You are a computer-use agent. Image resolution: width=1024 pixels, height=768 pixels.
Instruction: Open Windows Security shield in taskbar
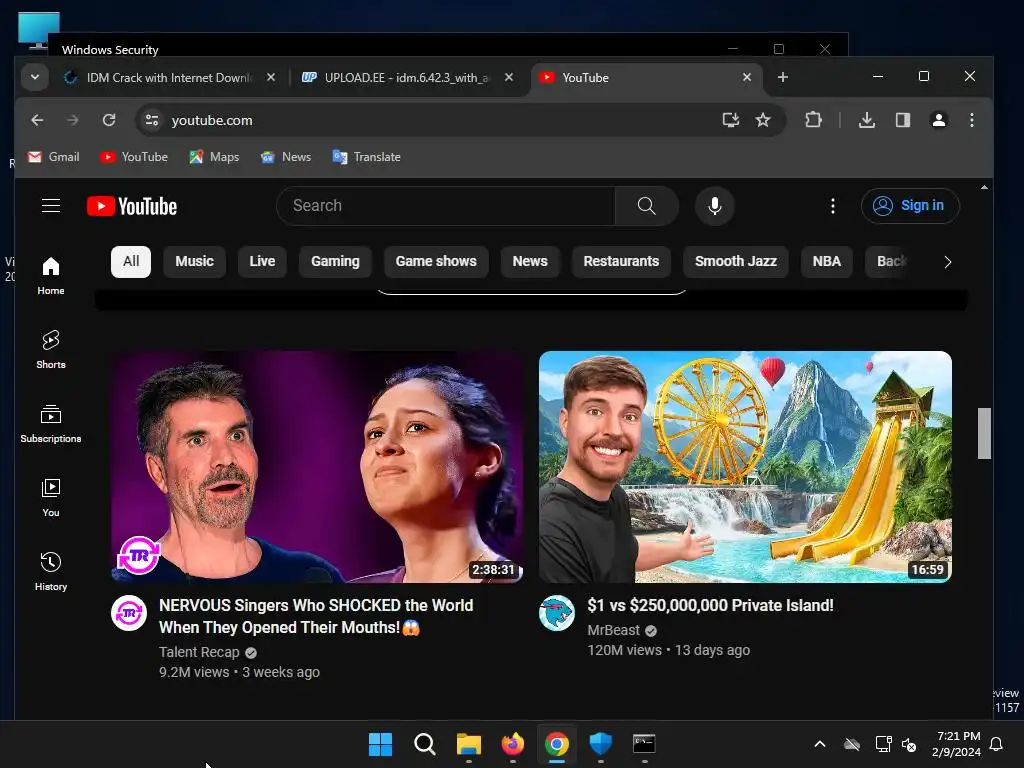point(600,744)
